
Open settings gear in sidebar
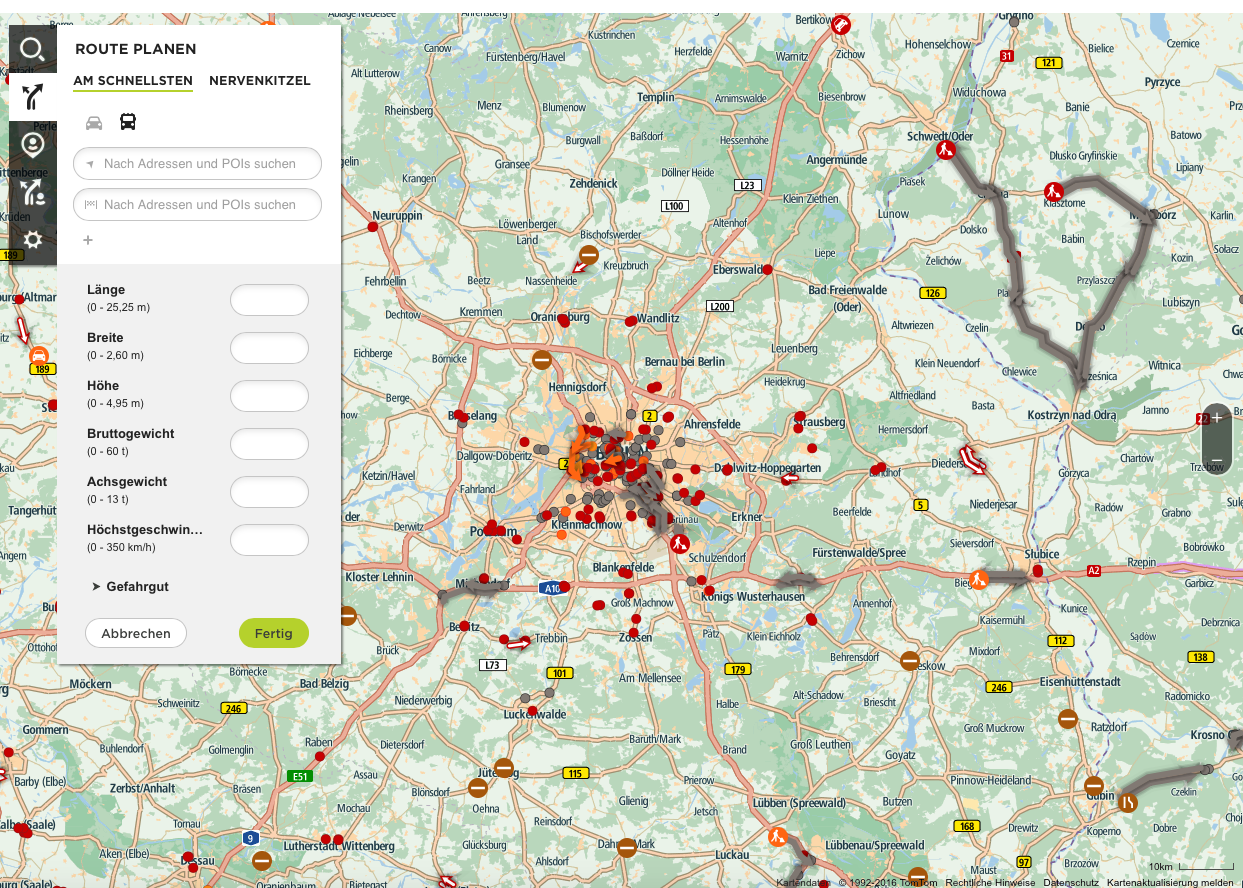coord(33,240)
